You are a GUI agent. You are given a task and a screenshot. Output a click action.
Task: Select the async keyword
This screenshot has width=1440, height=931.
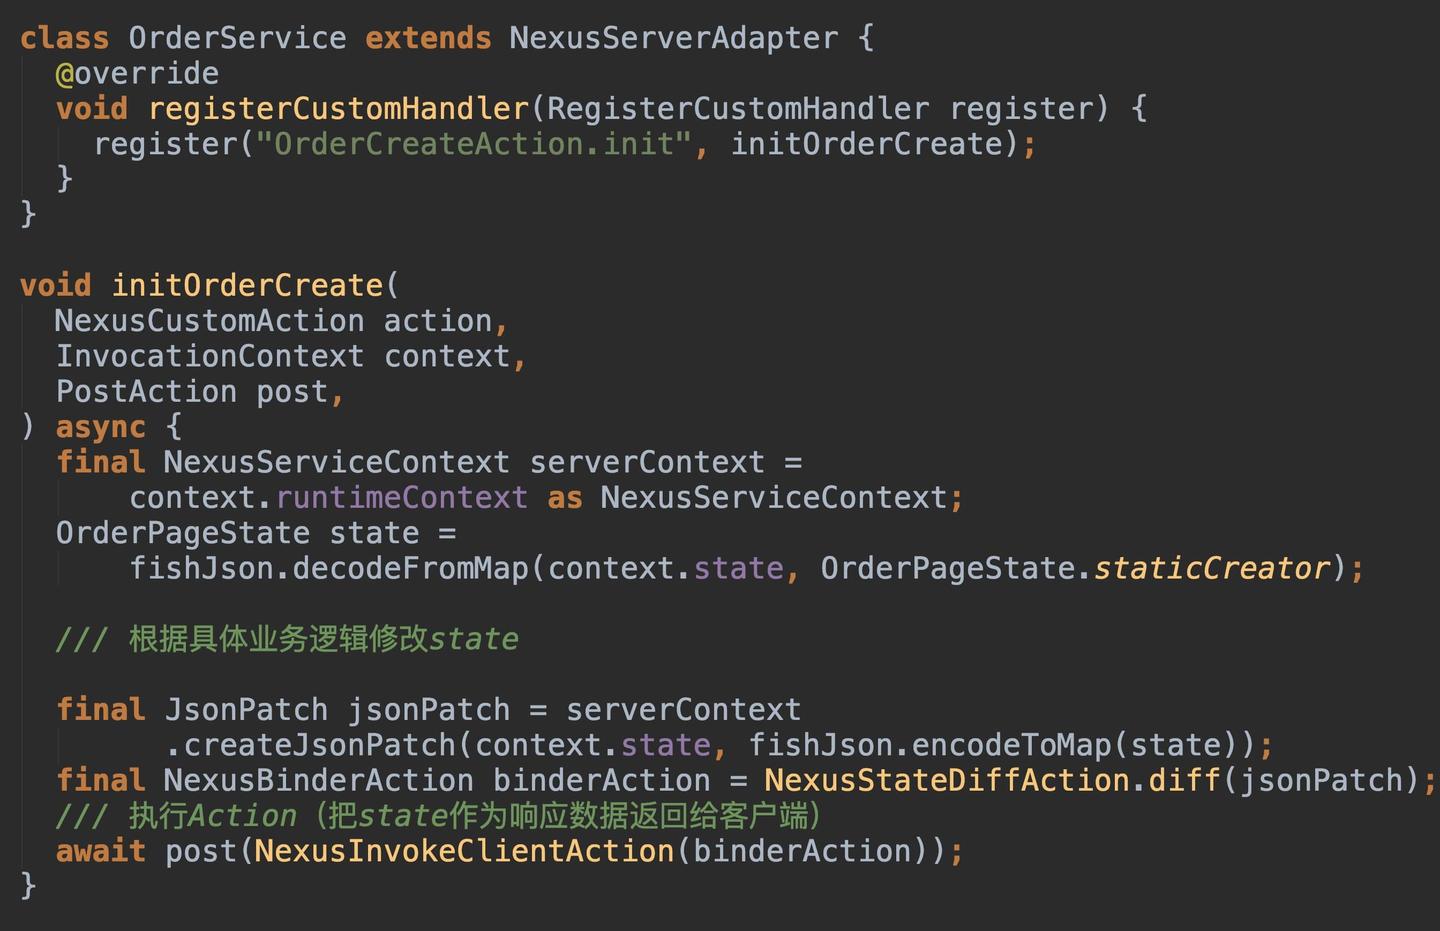(x=100, y=426)
